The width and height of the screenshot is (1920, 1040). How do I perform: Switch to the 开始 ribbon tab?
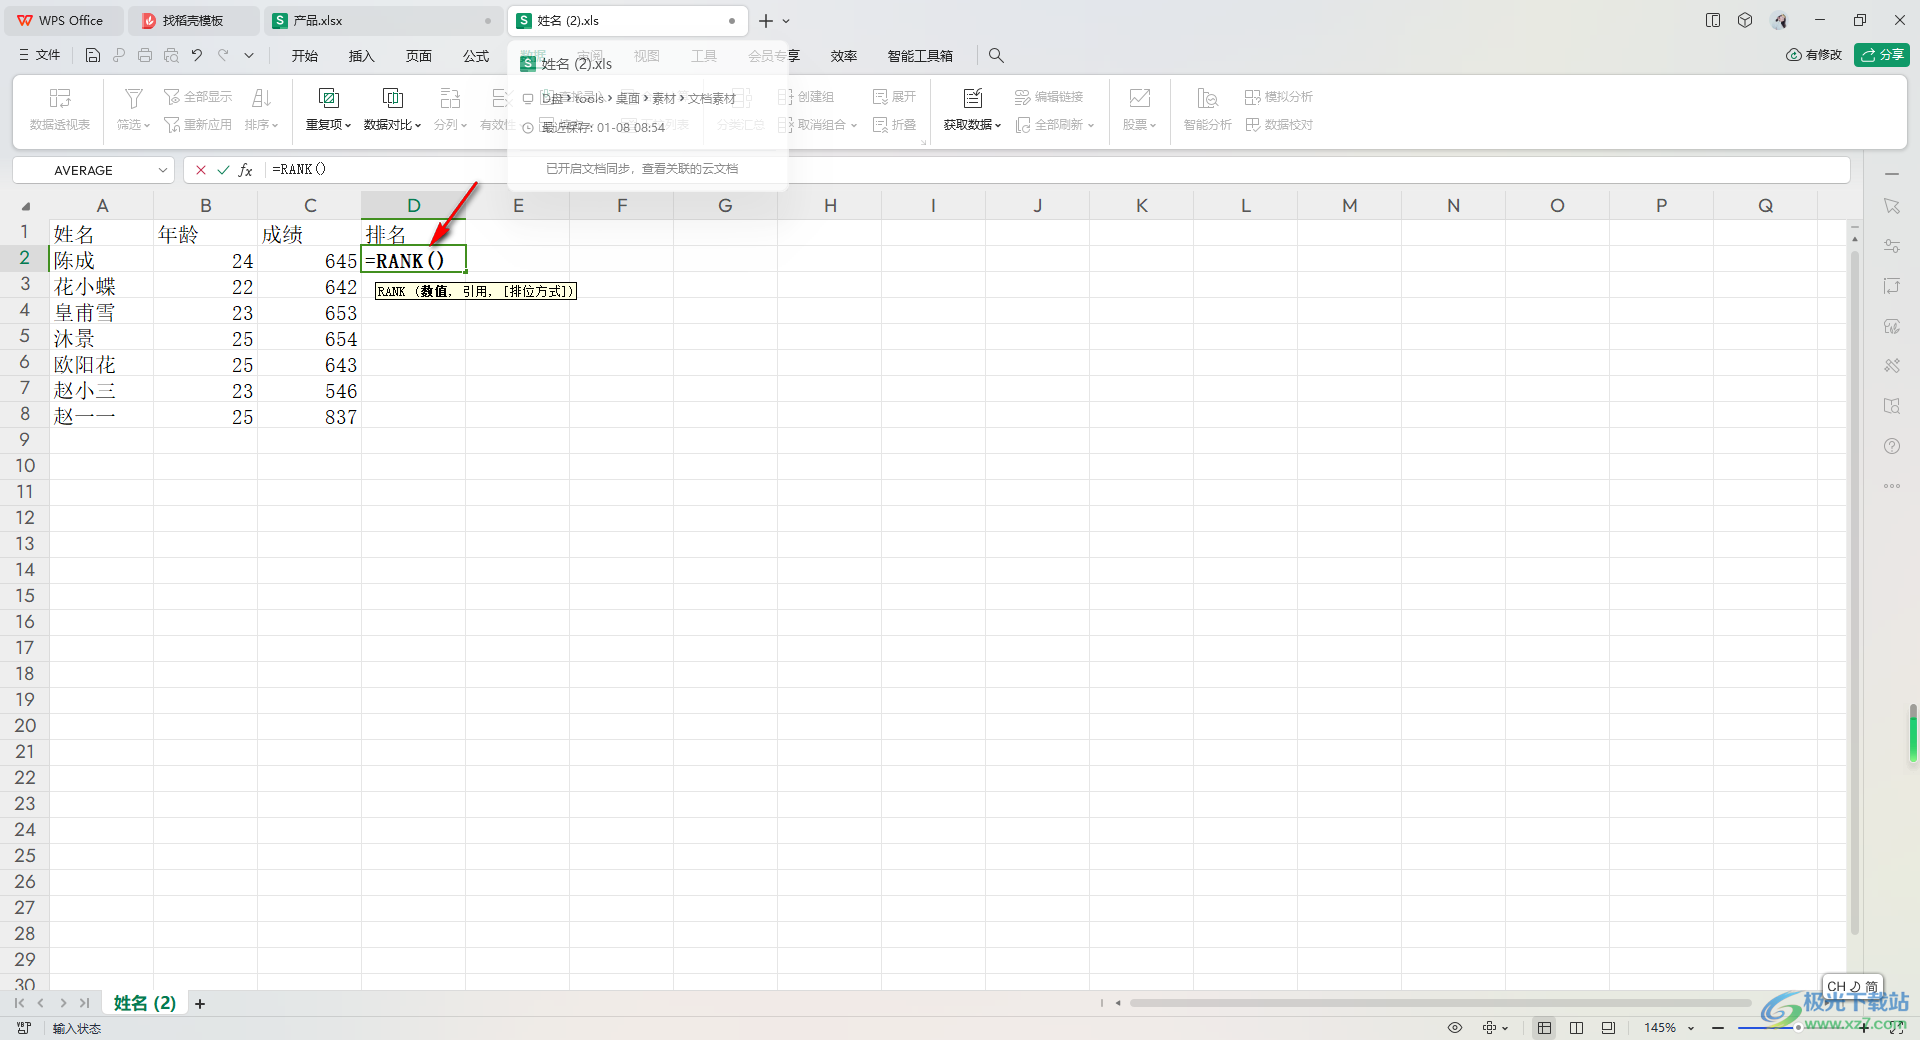[305, 56]
